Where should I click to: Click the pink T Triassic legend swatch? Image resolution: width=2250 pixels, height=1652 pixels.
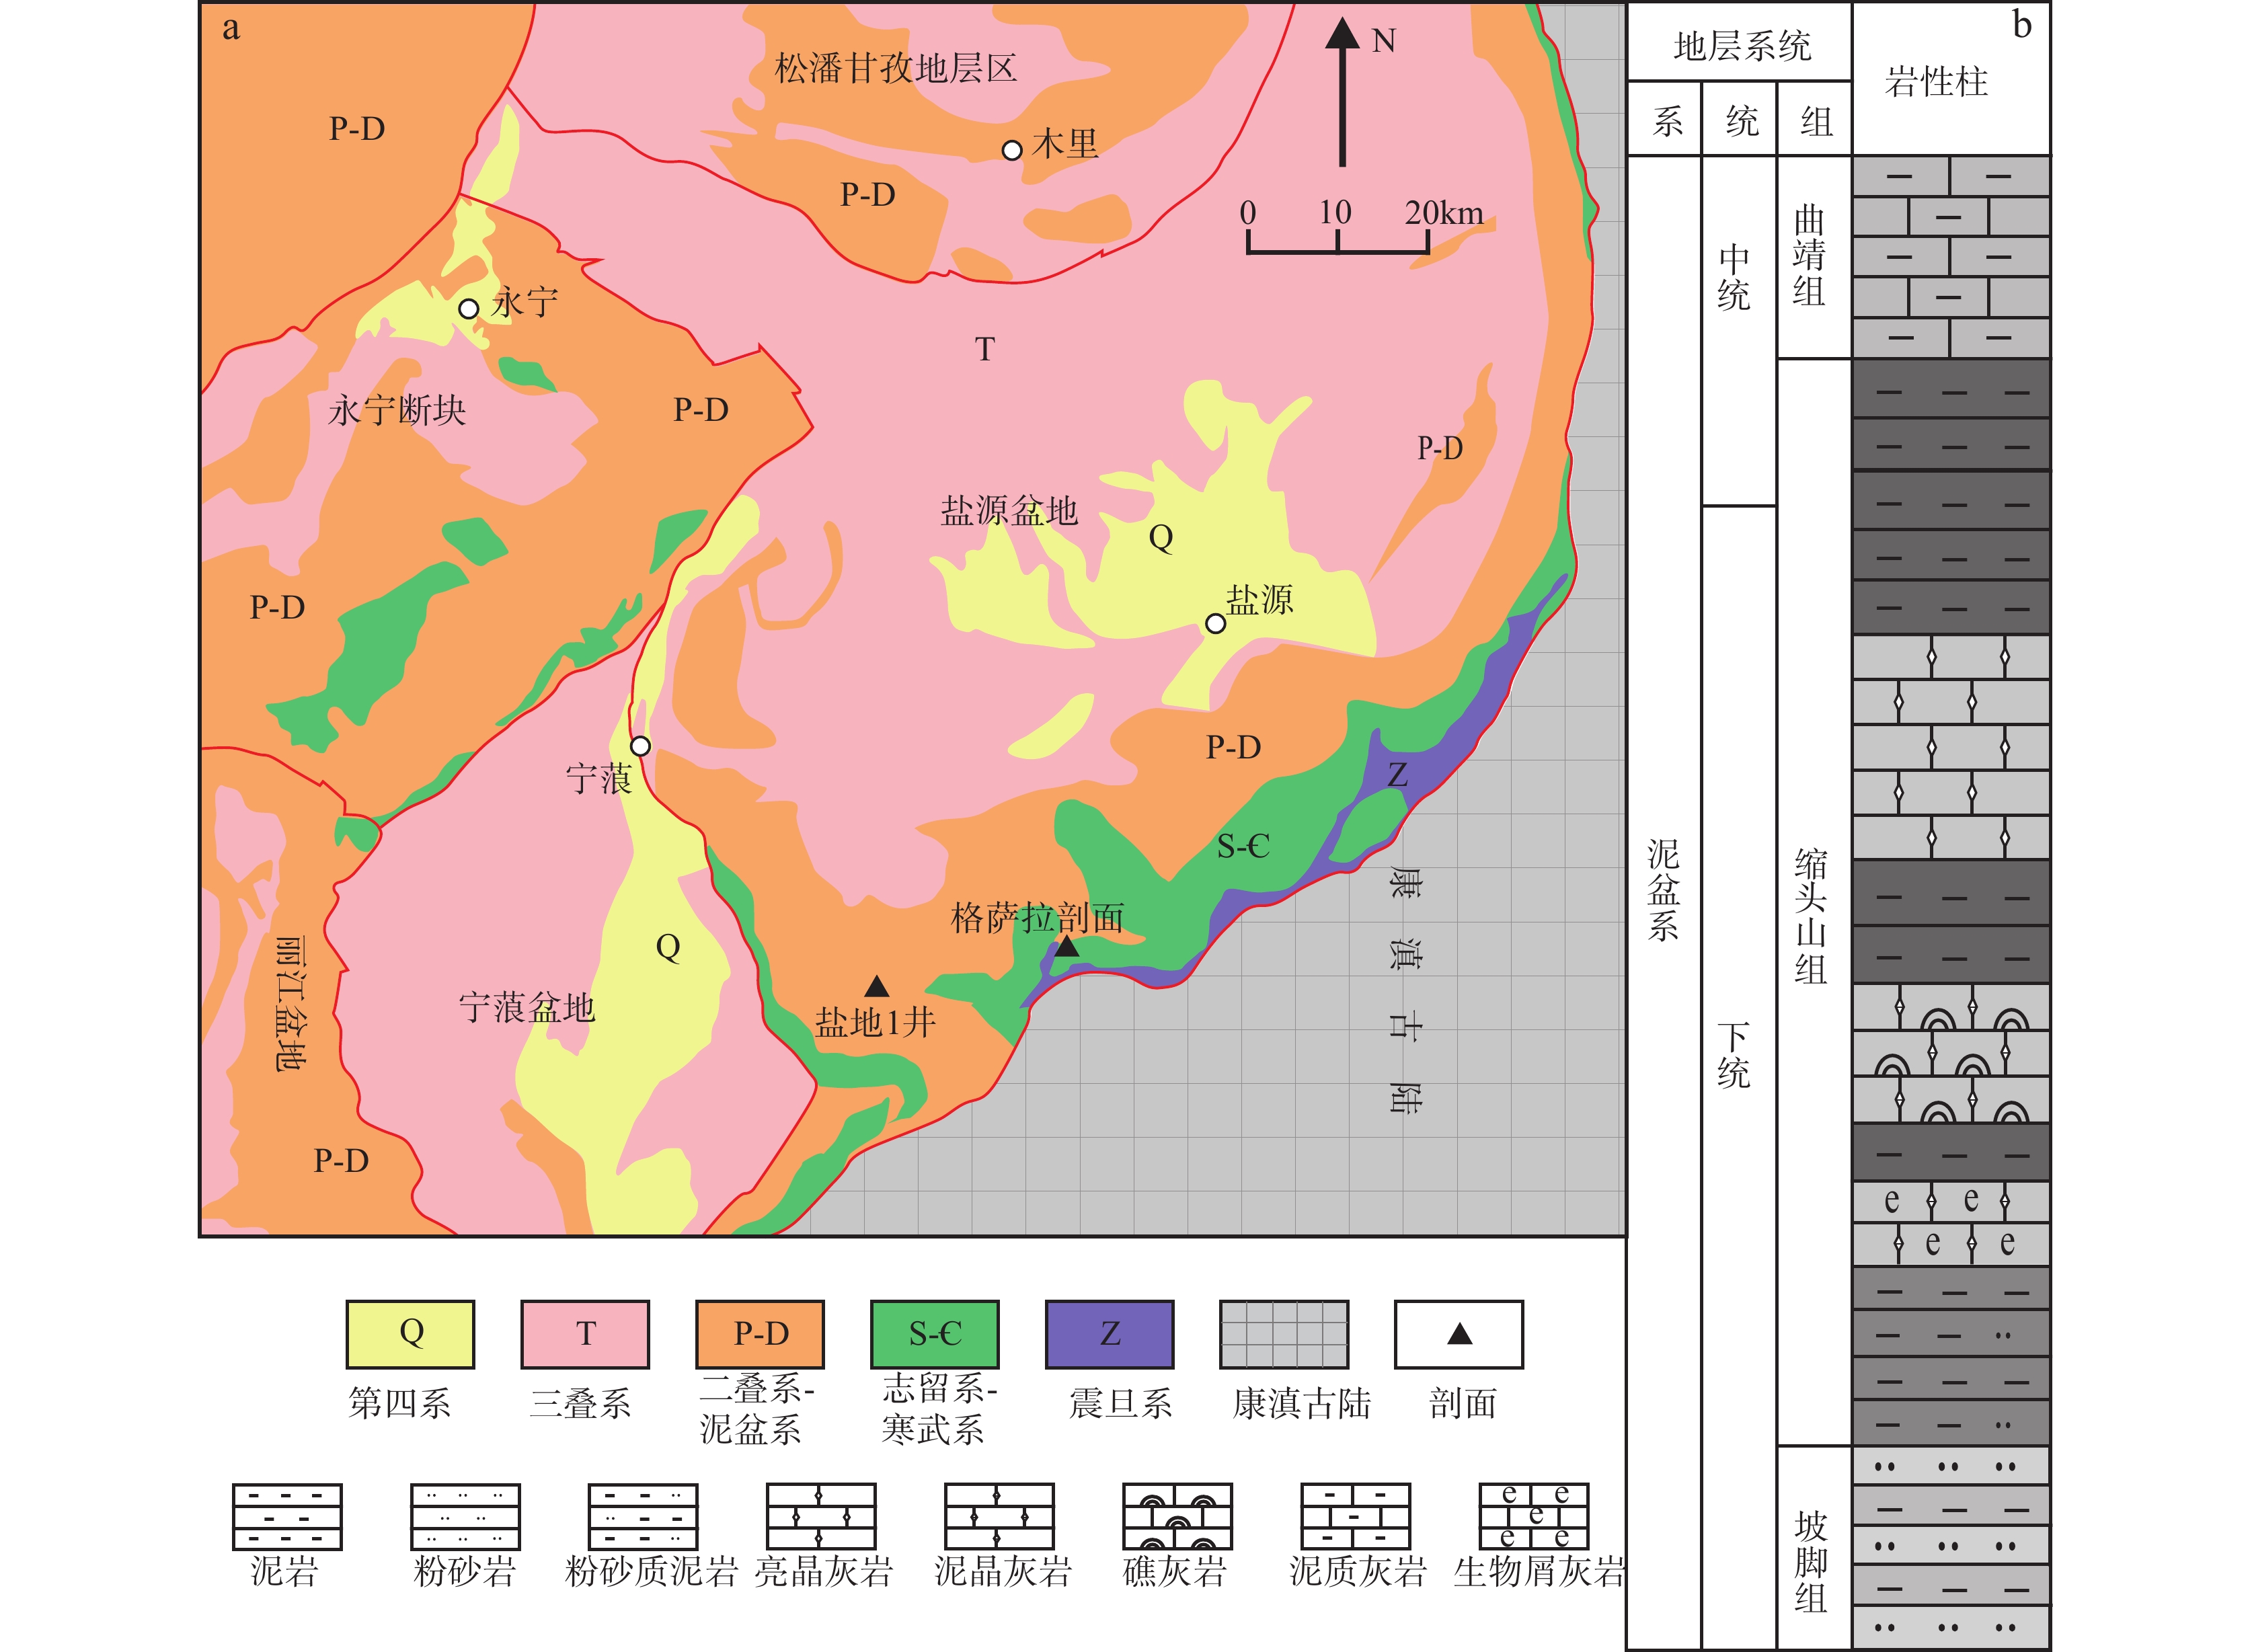pos(585,1334)
